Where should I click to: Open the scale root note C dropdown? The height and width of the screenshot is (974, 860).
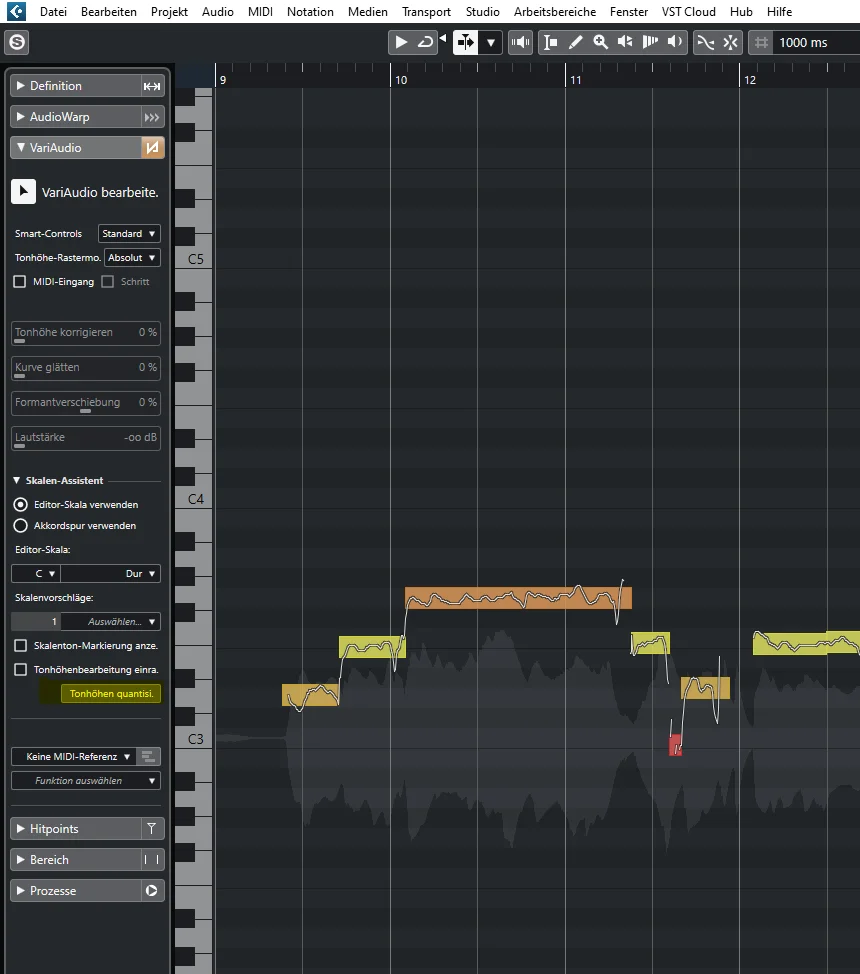coord(36,573)
